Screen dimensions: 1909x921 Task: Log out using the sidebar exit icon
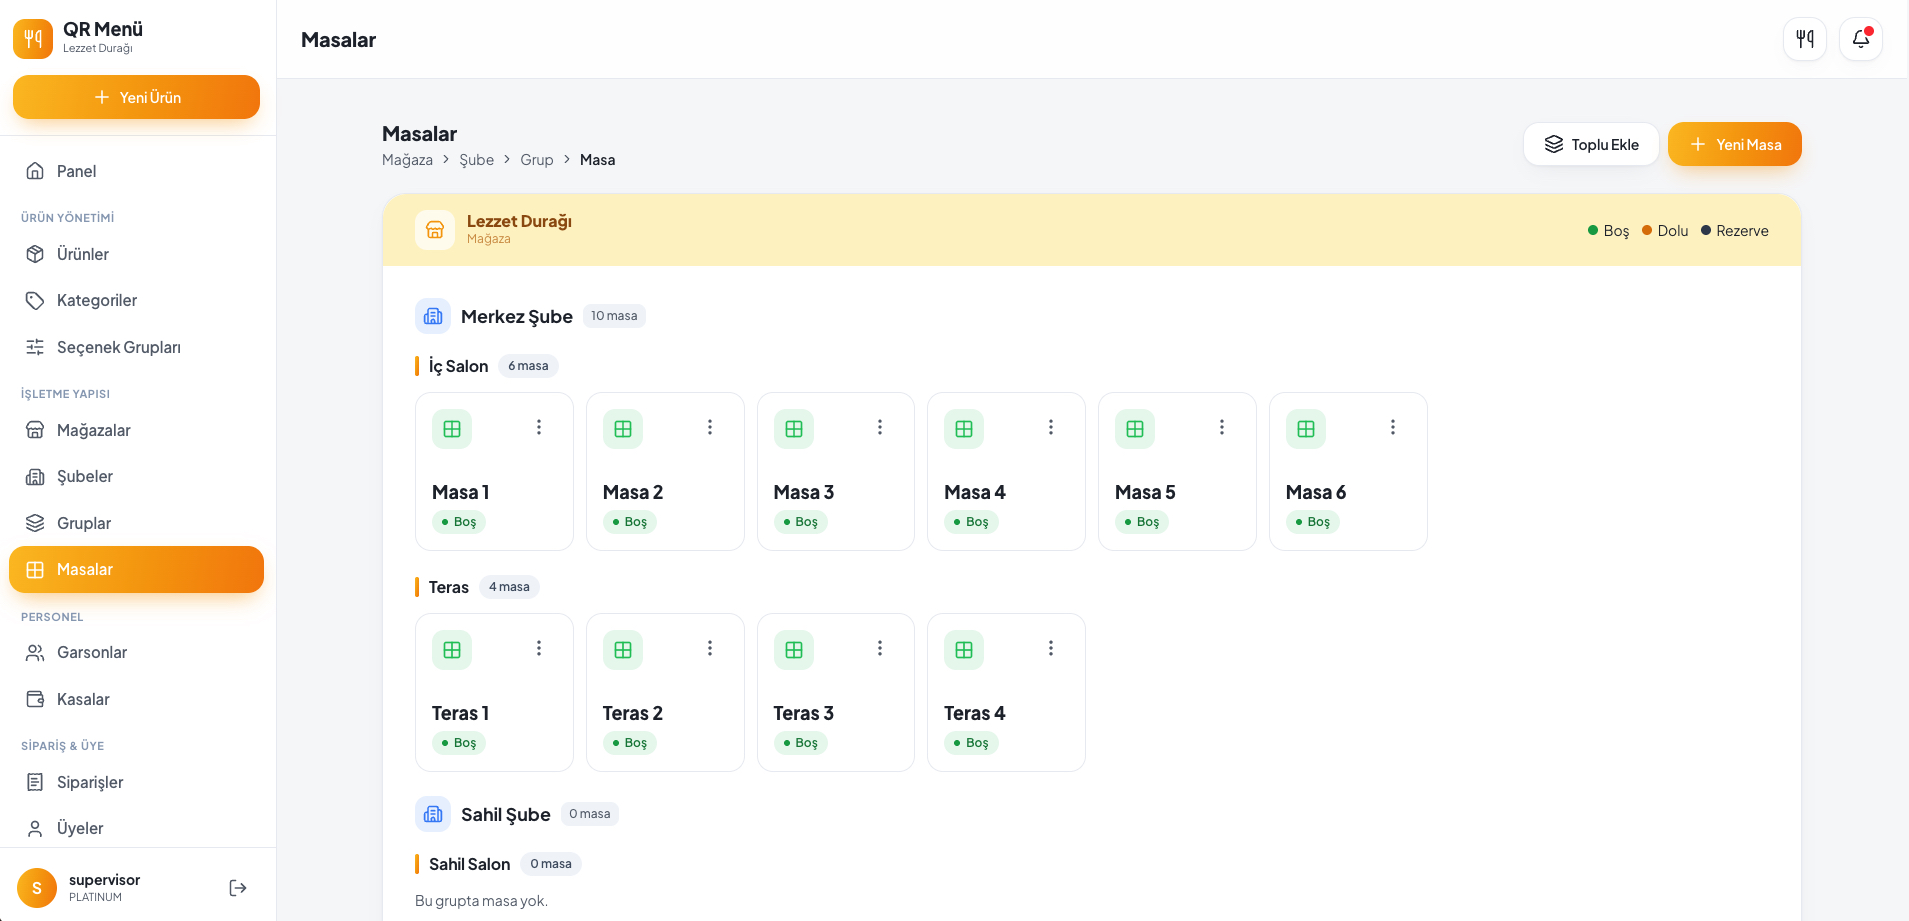pyautogui.click(x=238, y=888)
